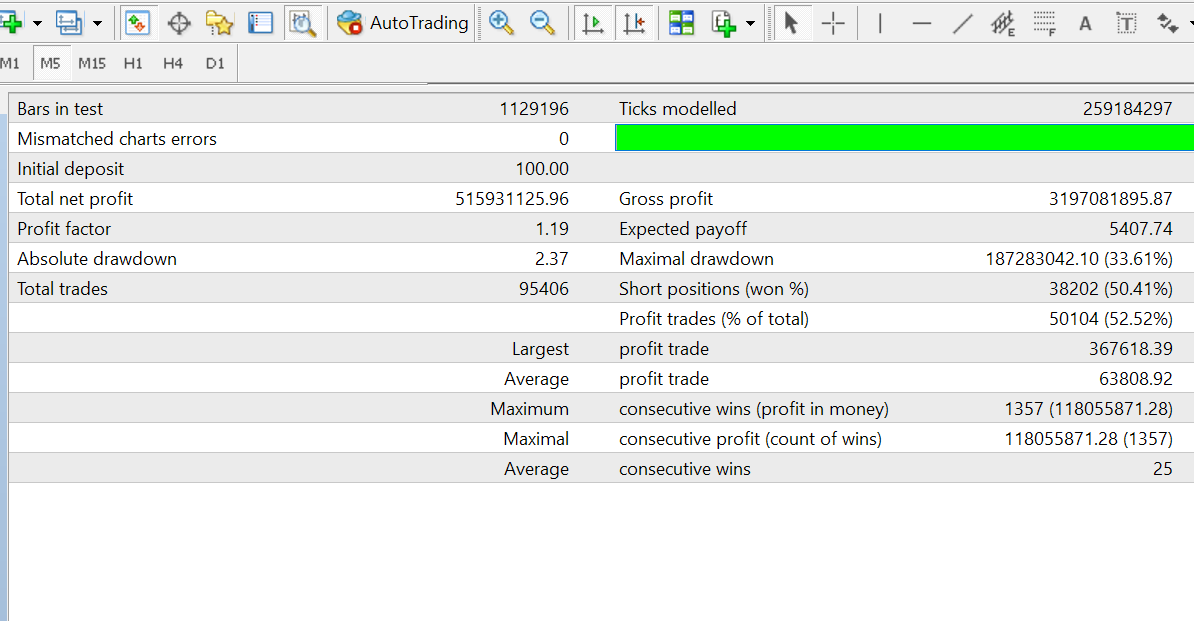Switch to M1 timeframe
The height and width of the screenshot is (621, 1194).
(x=10, y=63)
